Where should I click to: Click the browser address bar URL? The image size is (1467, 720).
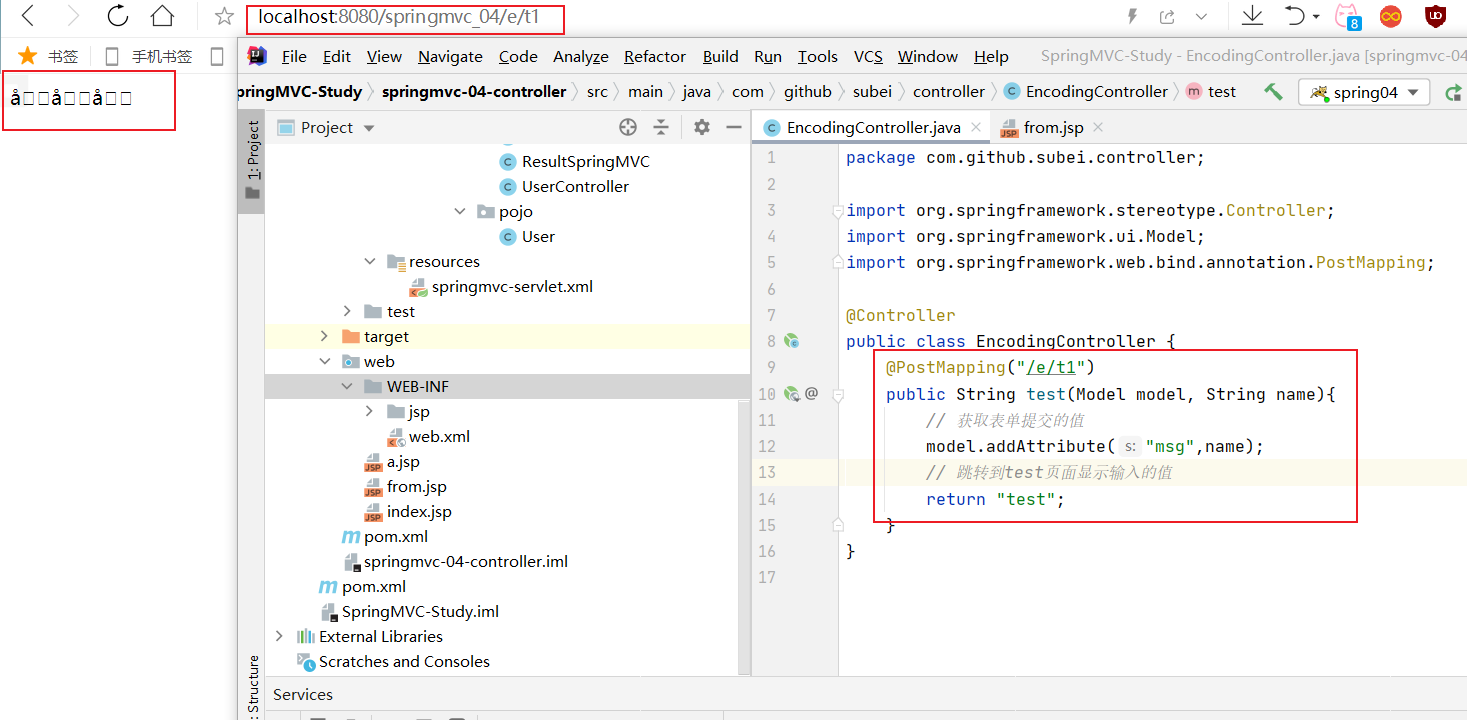pyautogui.click(x=398, y=17)
